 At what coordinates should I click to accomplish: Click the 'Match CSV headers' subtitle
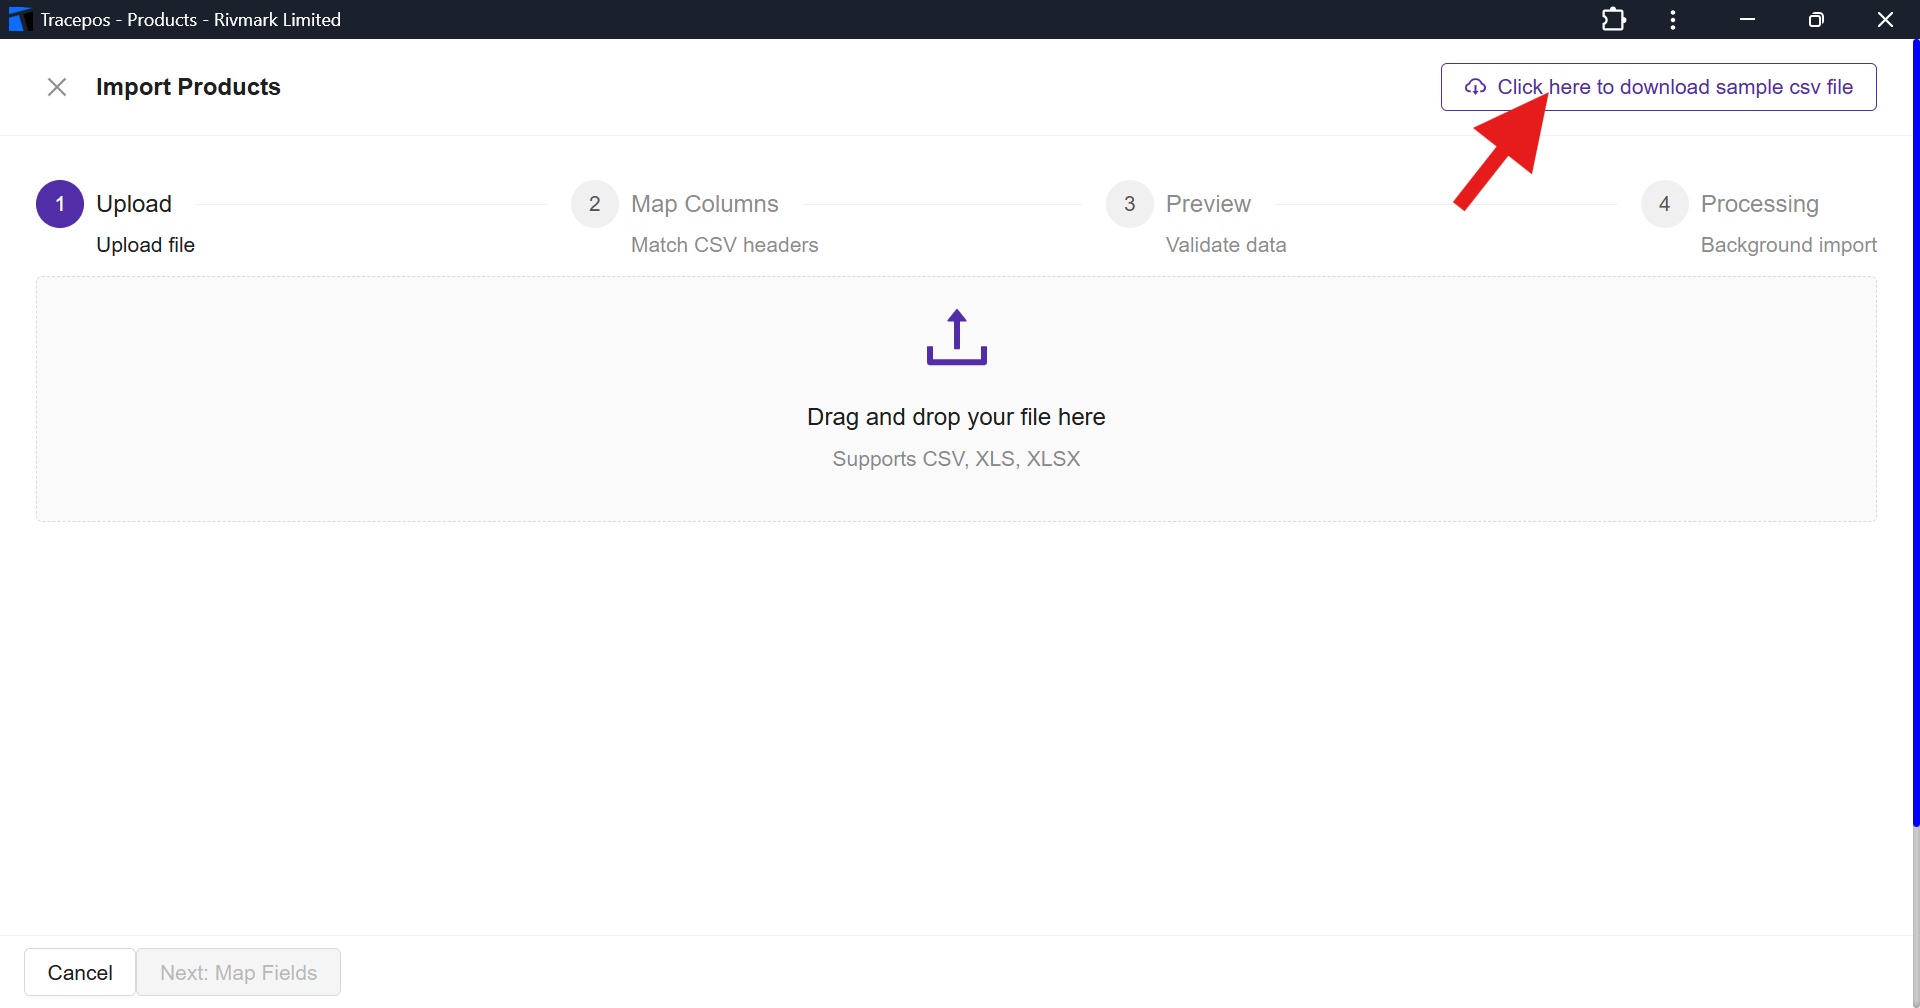(x=725, y=245)
